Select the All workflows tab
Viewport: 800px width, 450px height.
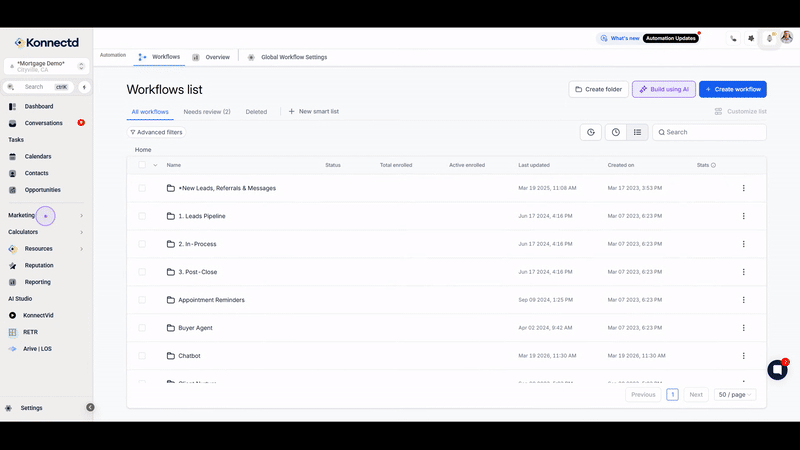pyautogui.click(x=150, y=112)
